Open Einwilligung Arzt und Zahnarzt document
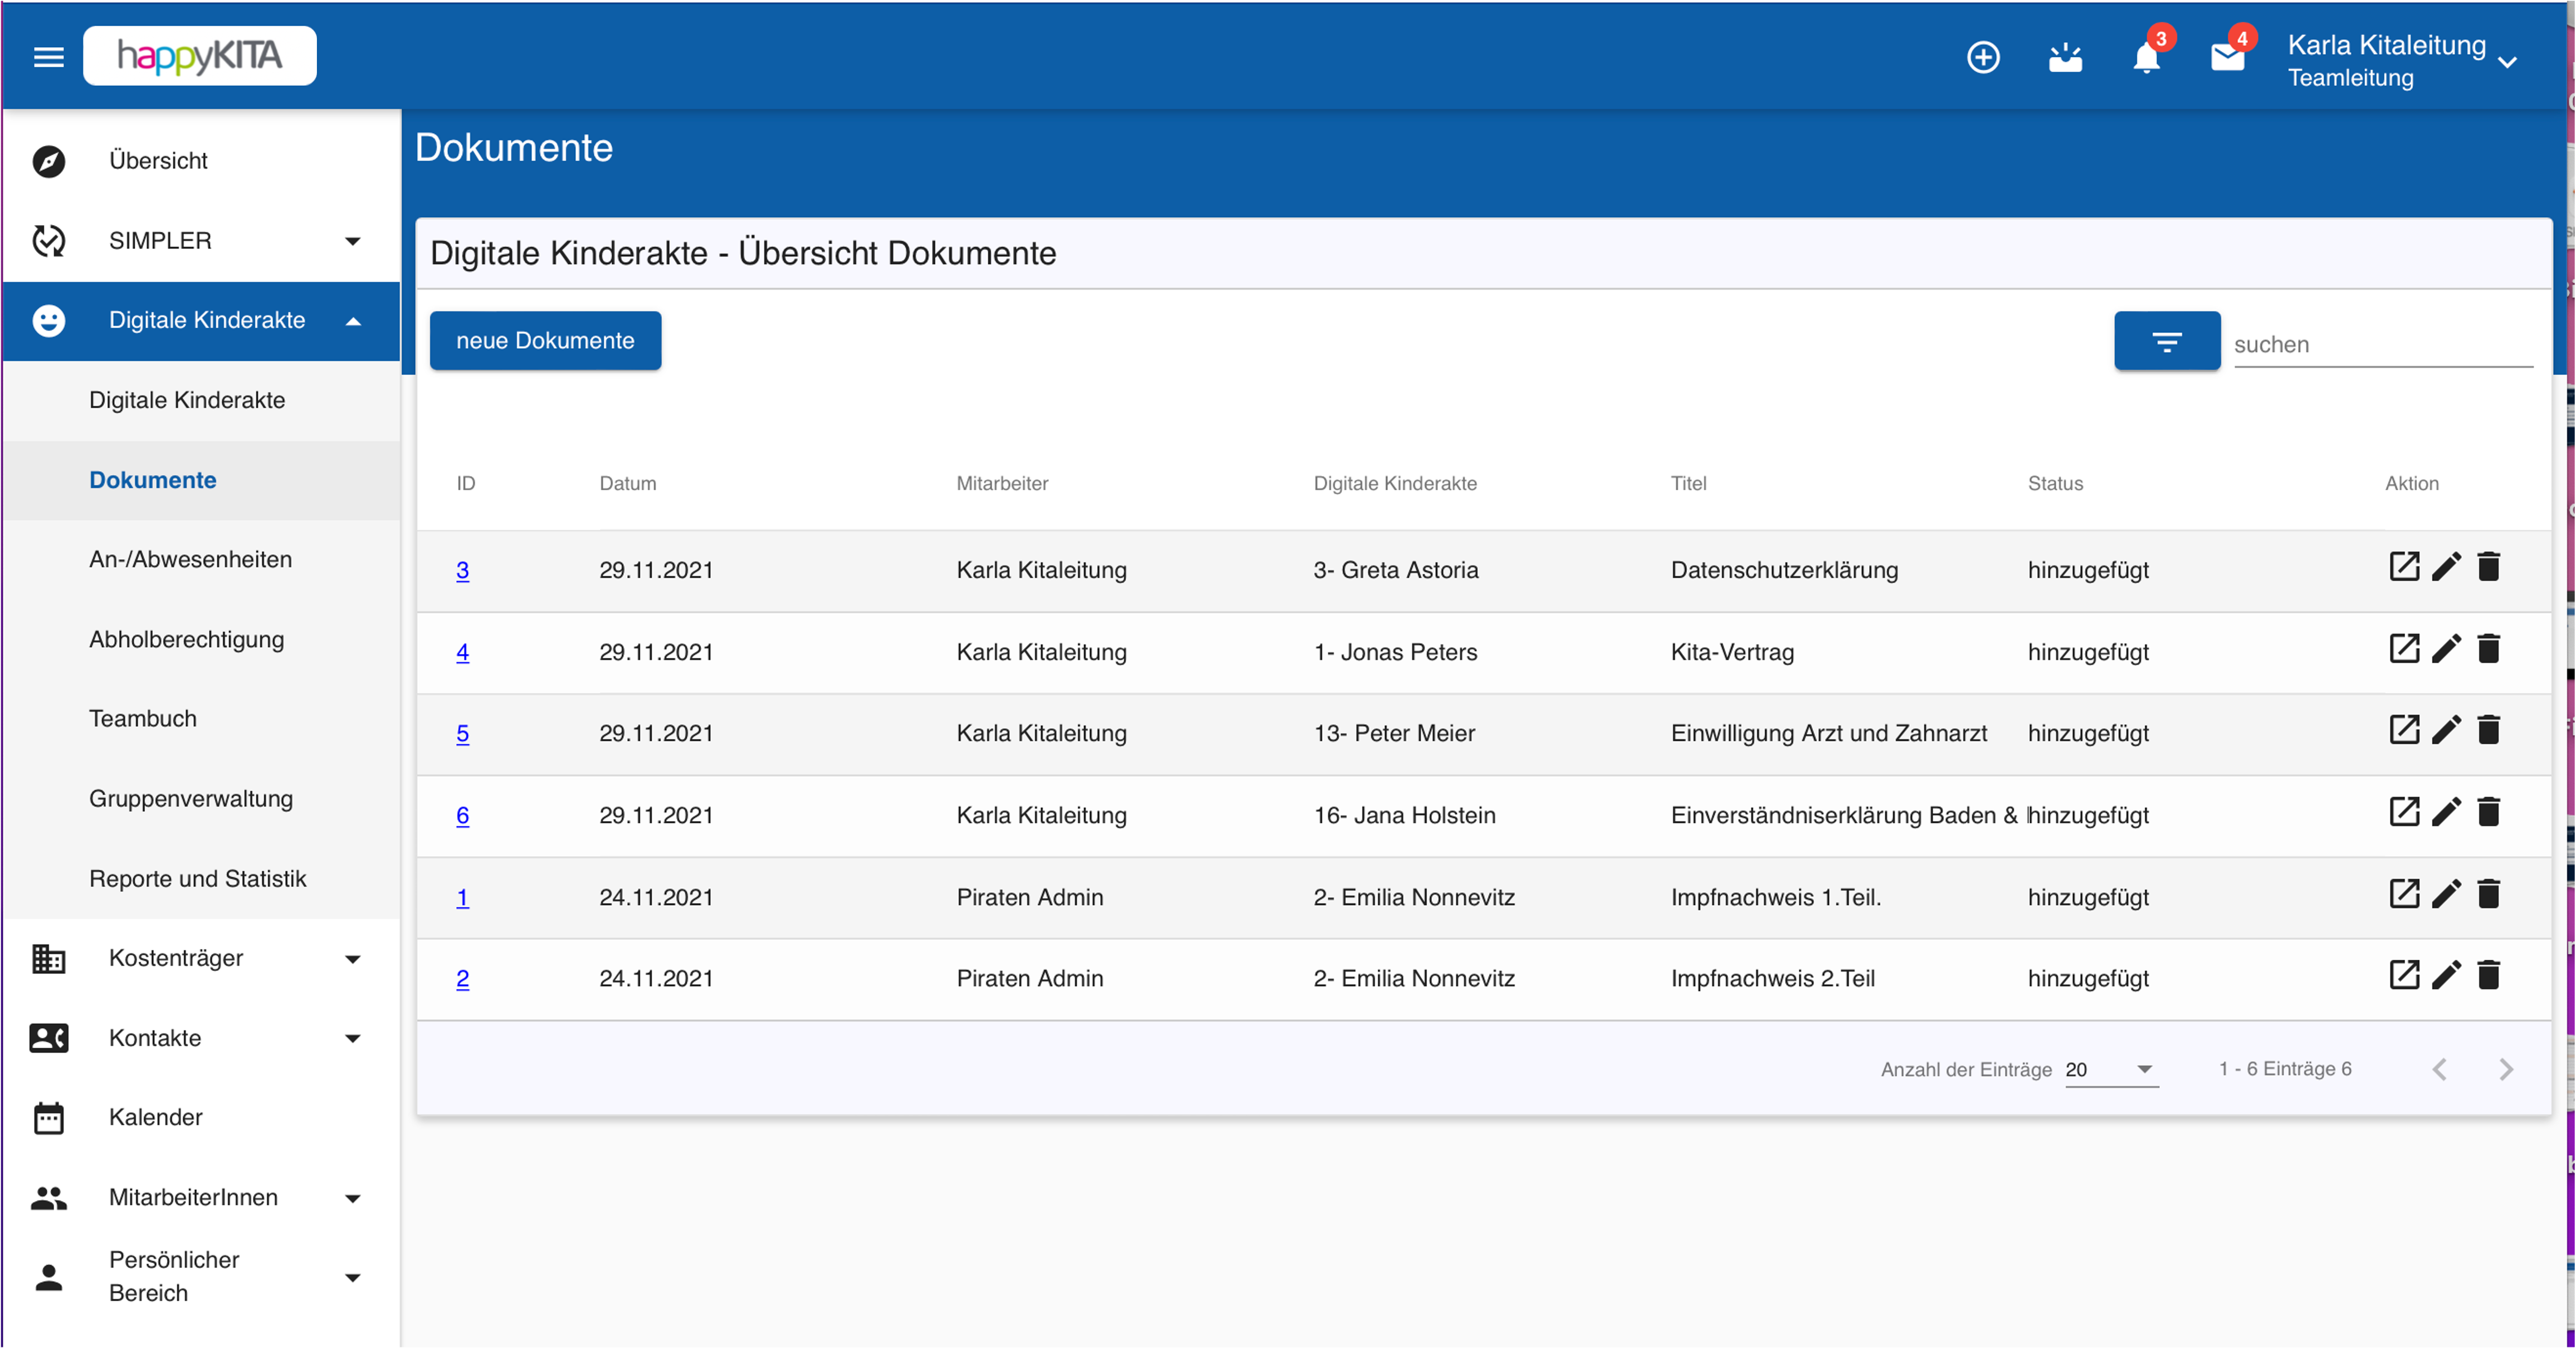This screenshot has width=2576, height=1348. pyautogui.click(x=2403, y=730)
